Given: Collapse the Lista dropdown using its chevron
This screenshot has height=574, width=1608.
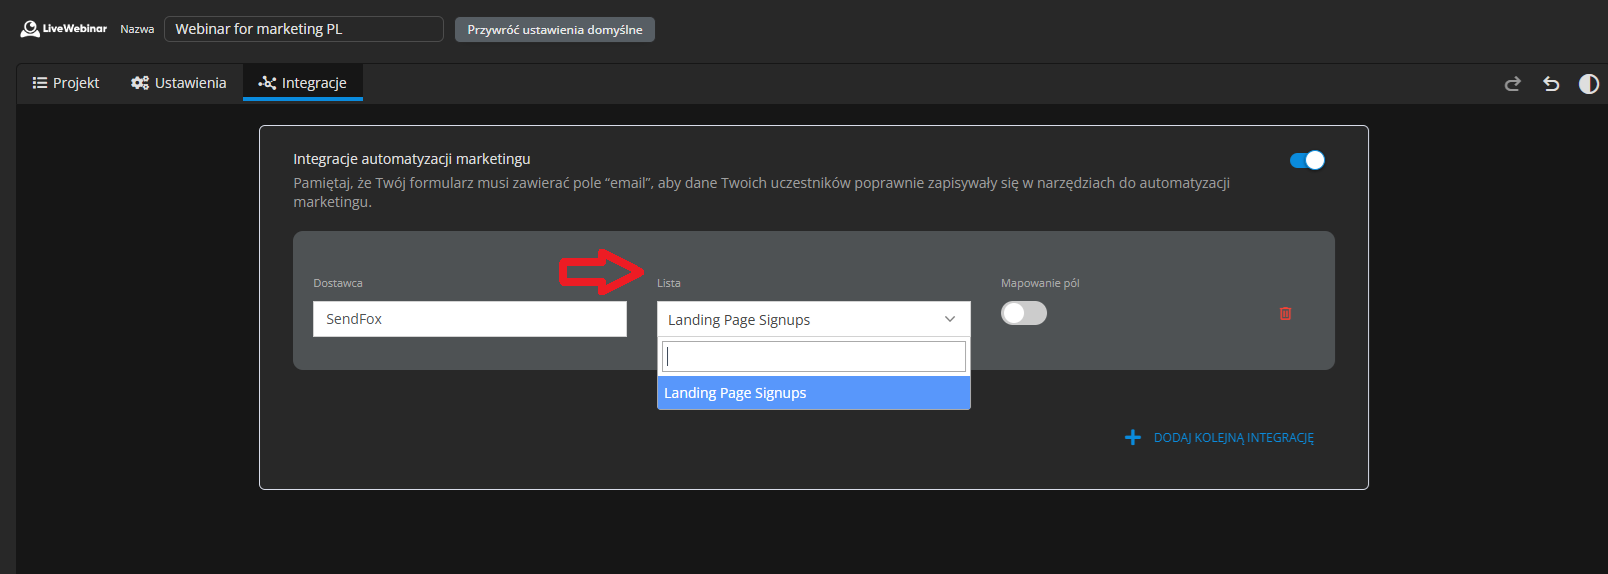Looking at the screenshot, I should (x=949, y=320).
